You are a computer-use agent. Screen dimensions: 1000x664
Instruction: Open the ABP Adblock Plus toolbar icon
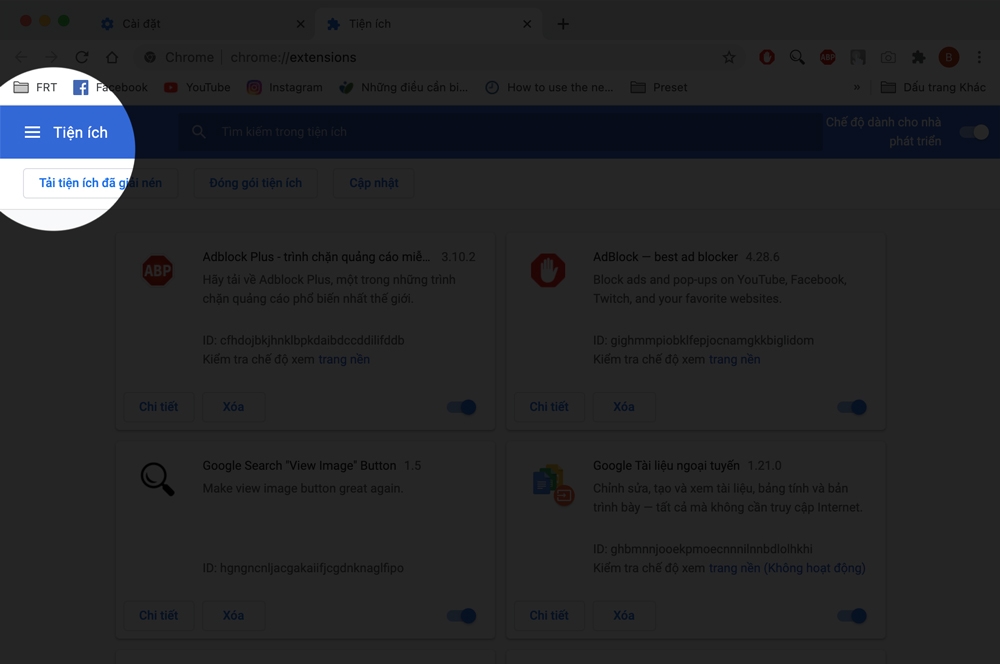pyautogui.click(x=827, y=57)
